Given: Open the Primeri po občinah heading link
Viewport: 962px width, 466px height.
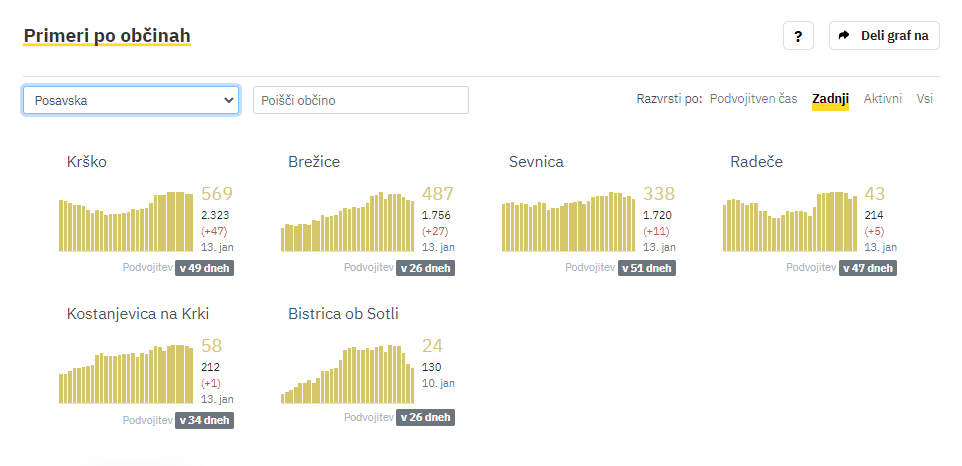Looking at the screenshot, I should pos(107,36).
